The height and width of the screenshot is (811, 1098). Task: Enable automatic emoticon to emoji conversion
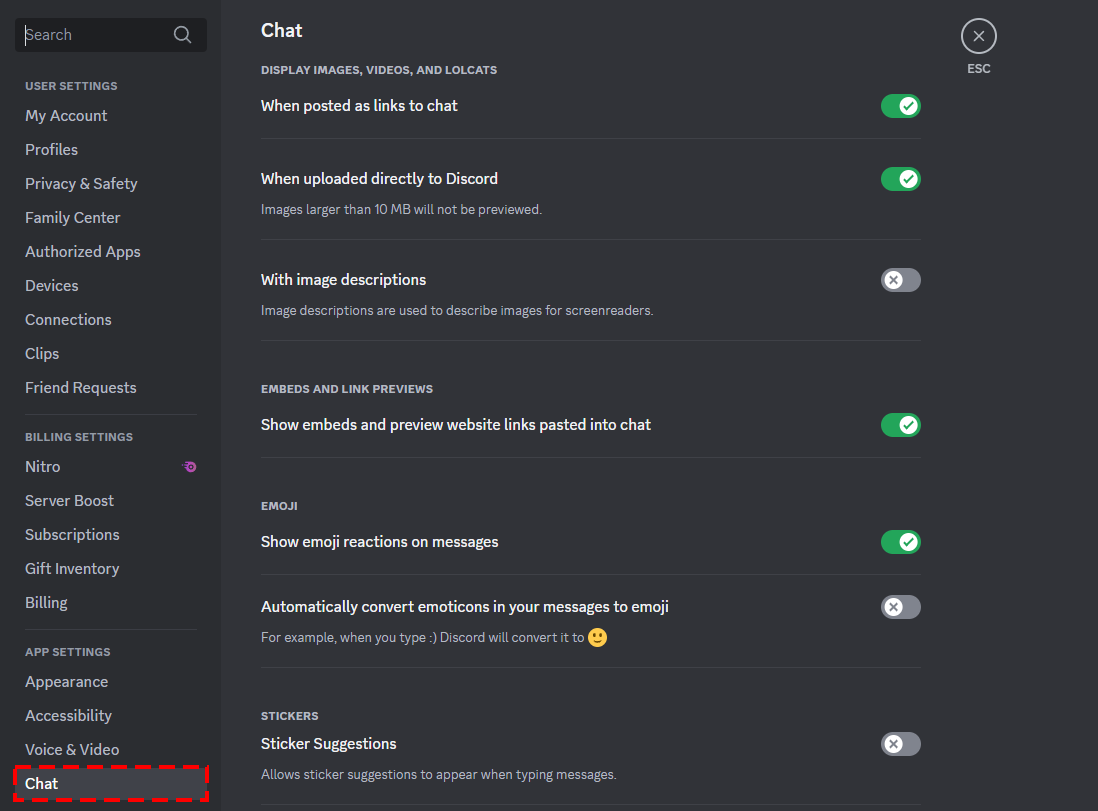click(x=901, y=607)
